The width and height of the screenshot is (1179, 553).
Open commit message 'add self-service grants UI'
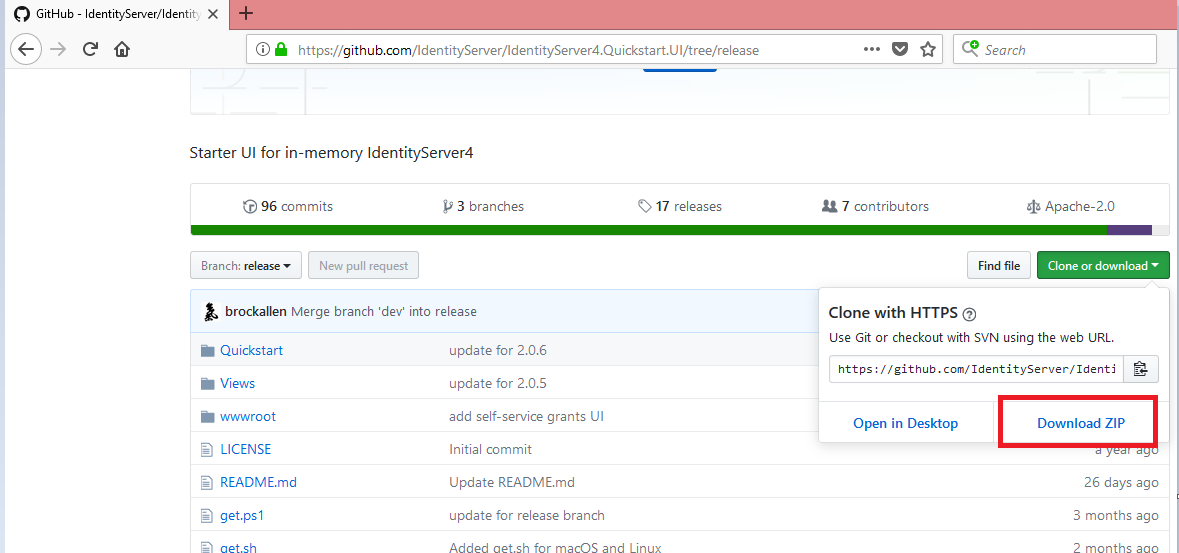pos(526,417)
